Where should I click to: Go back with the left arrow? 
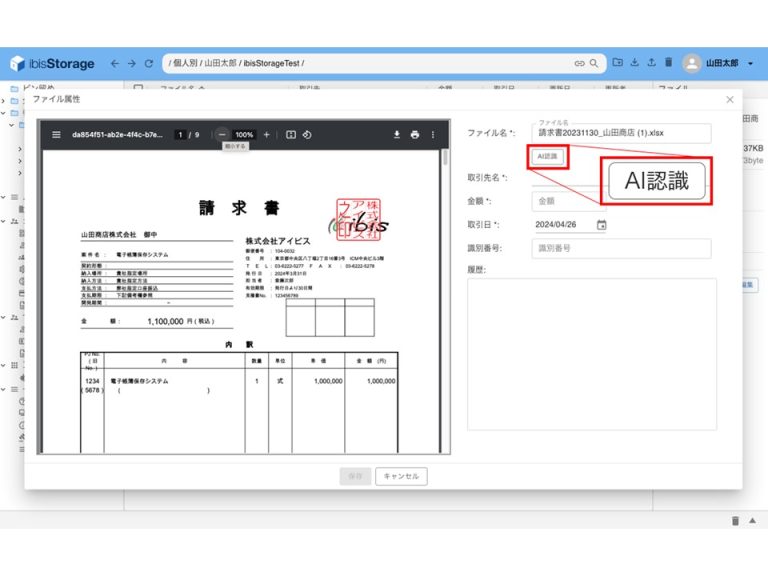click(x=115, y=63)
